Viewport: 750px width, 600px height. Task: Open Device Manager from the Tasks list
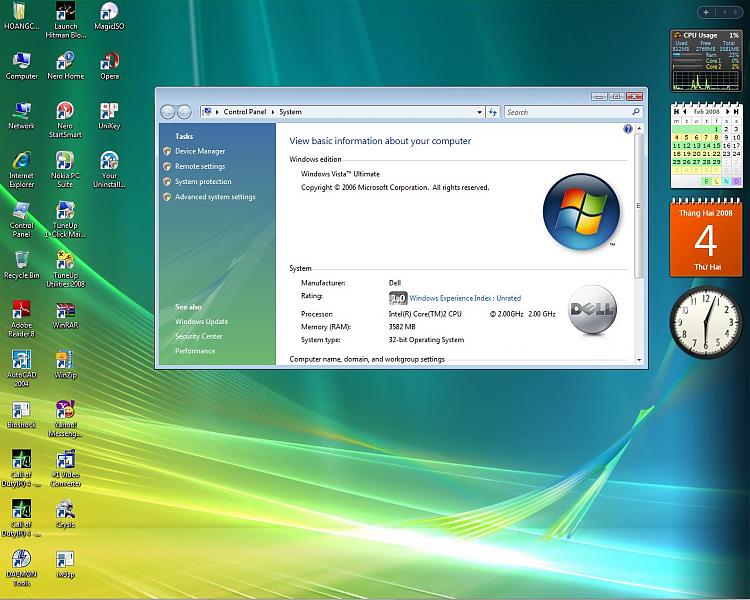click(200, 151)
